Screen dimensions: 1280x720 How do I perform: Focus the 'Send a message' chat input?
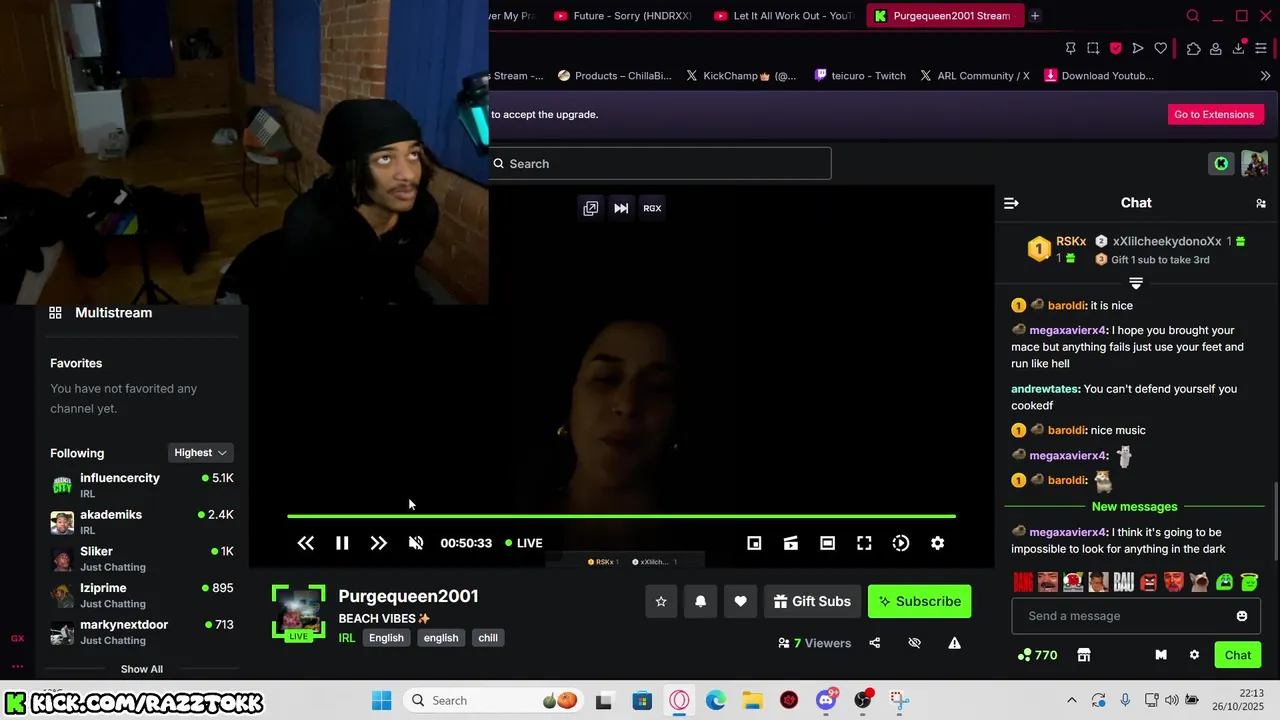coord(1135,616)
